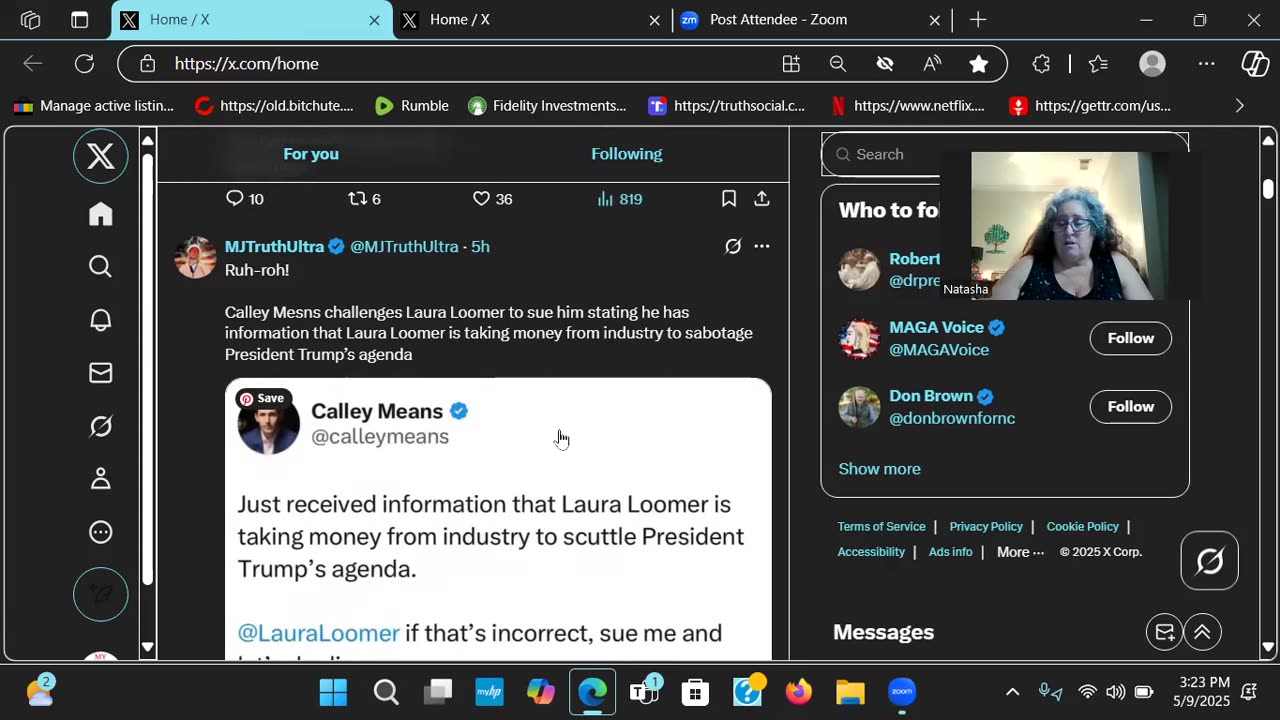1280x720 pixels.
Task: Click @LauraLoomer mention in image
Action: (319, 633)
